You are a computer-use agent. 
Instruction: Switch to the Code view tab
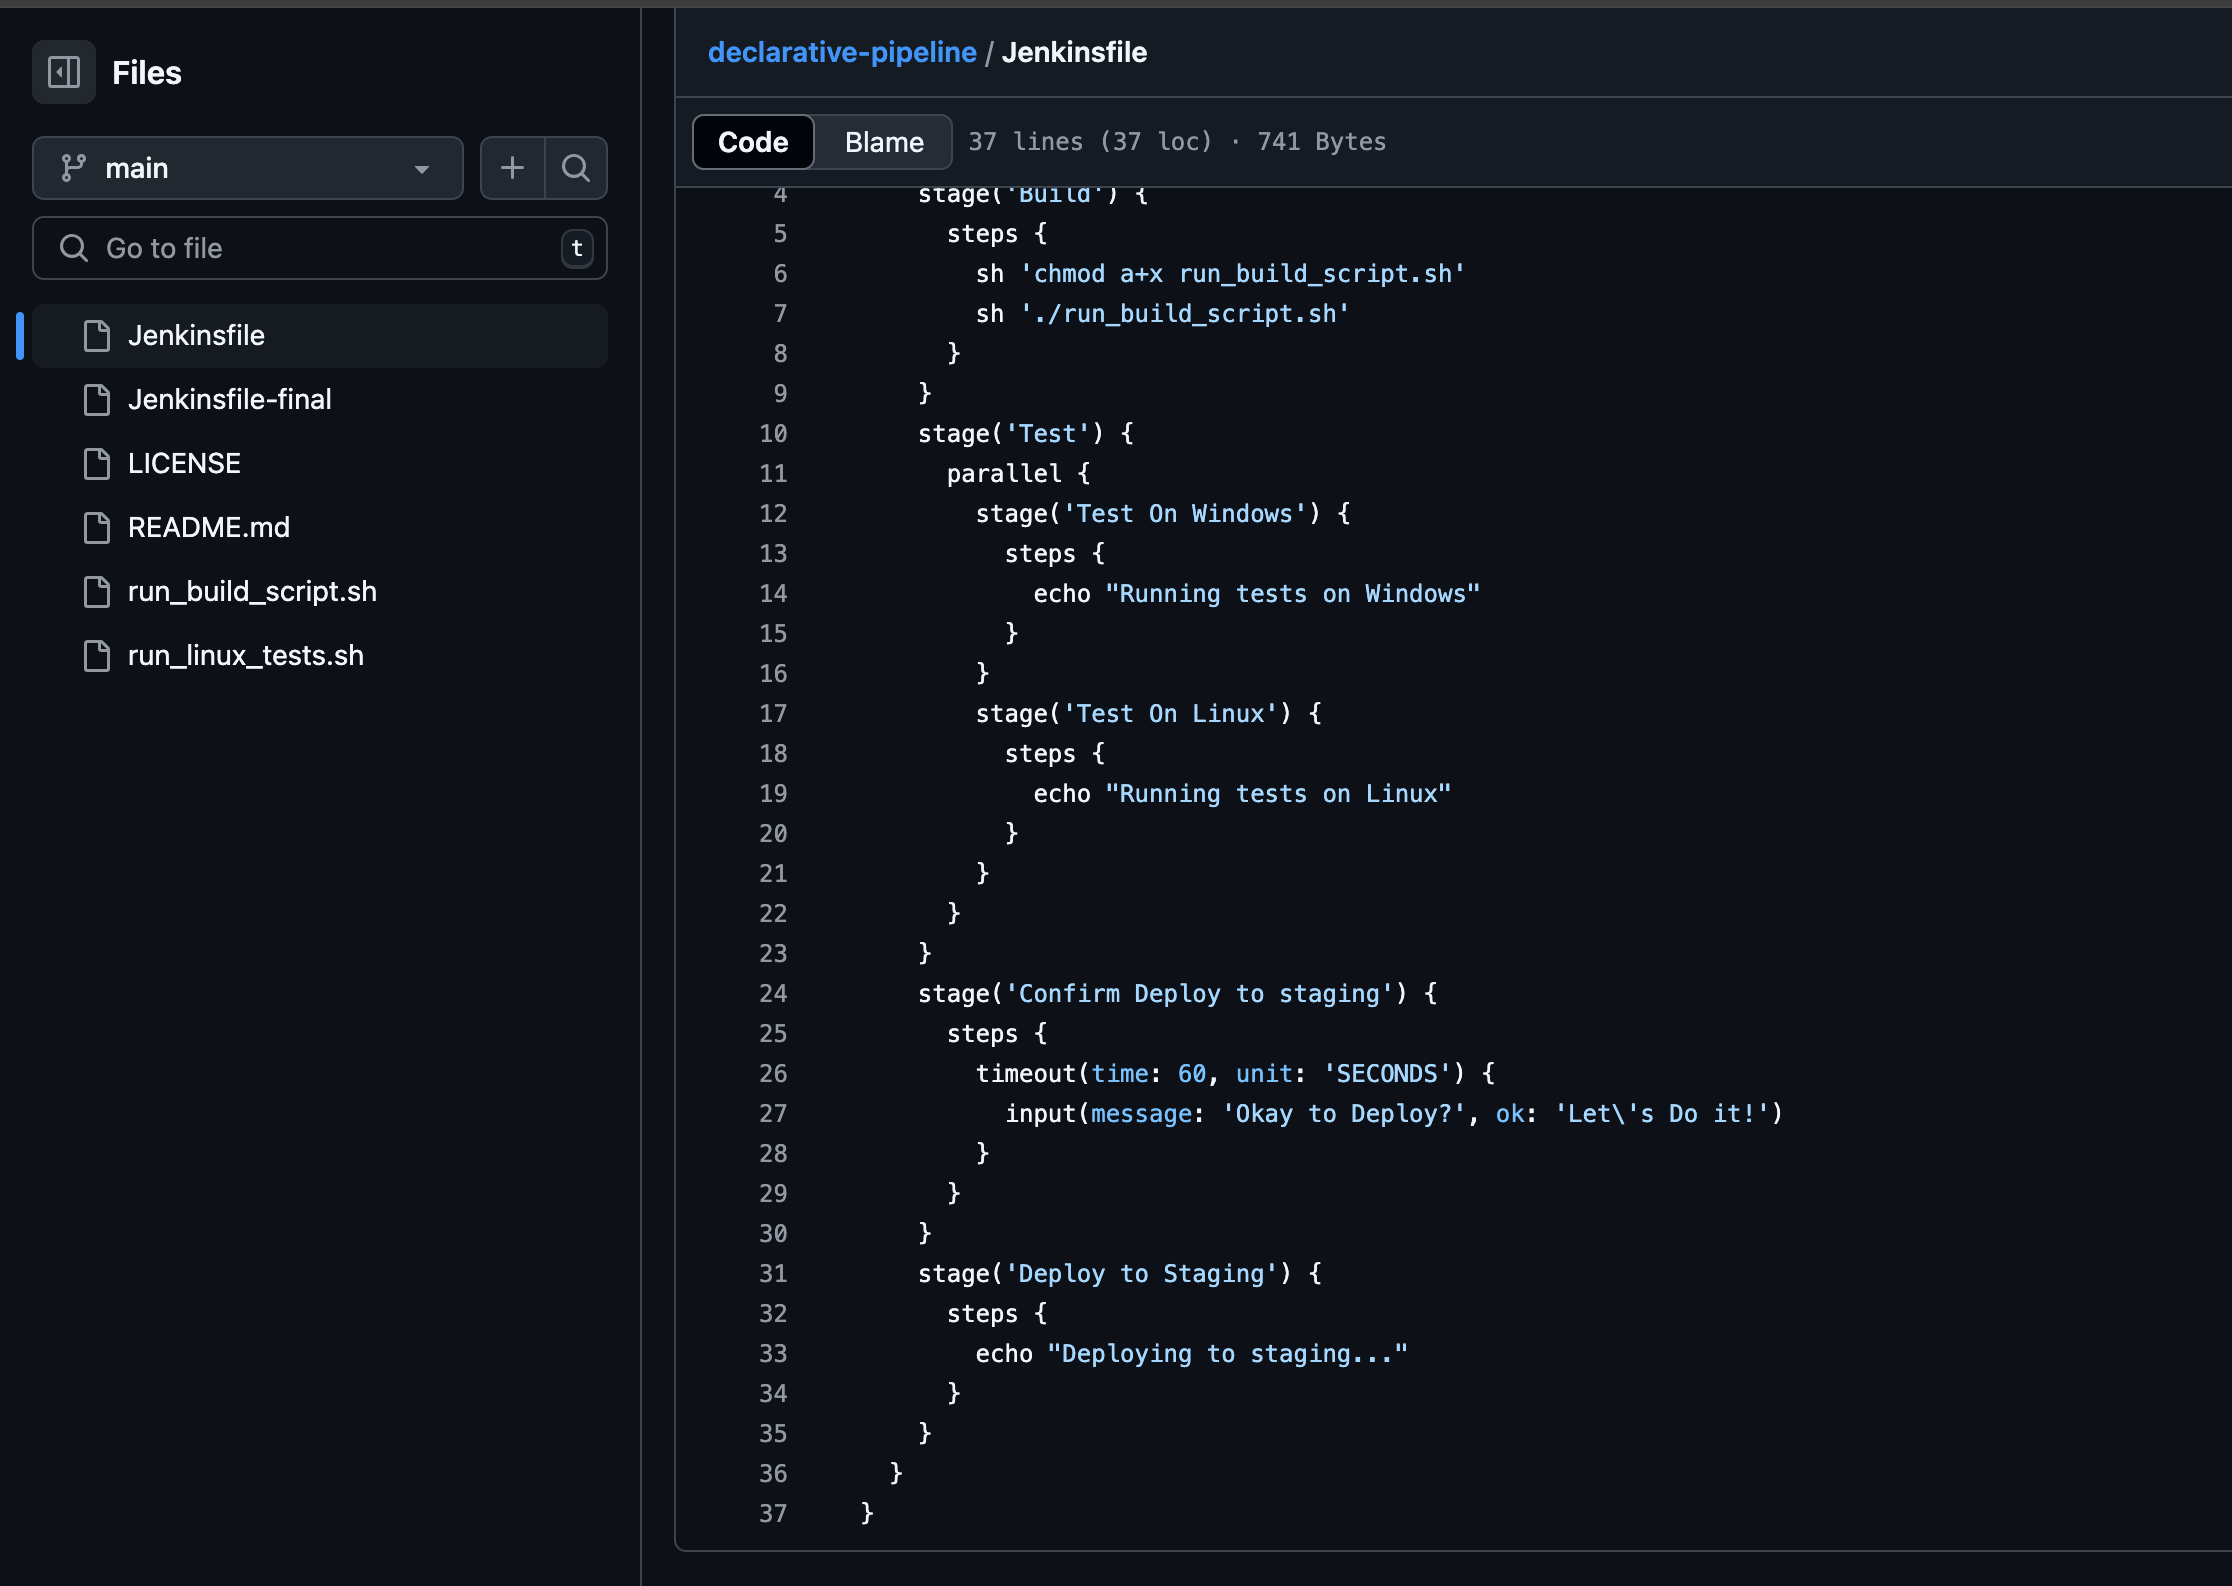click(x=753, y=142)
